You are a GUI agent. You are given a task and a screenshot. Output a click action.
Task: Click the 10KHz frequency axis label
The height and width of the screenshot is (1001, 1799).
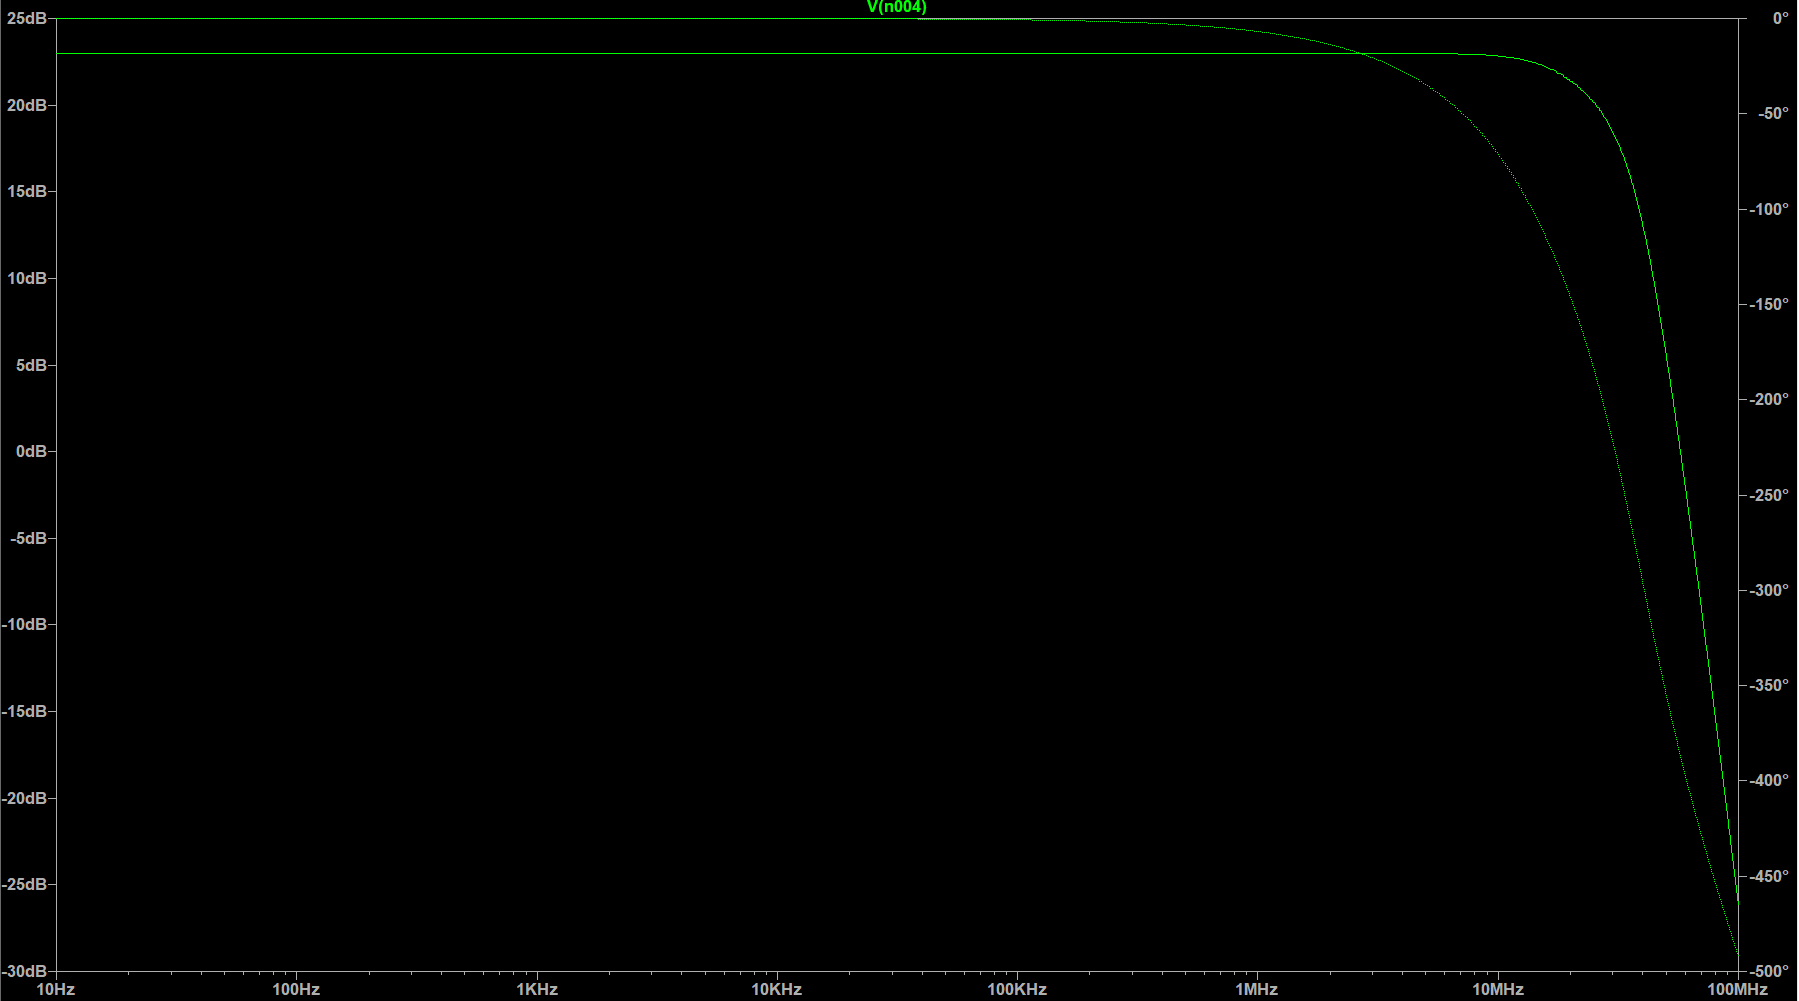pos(777,989)
